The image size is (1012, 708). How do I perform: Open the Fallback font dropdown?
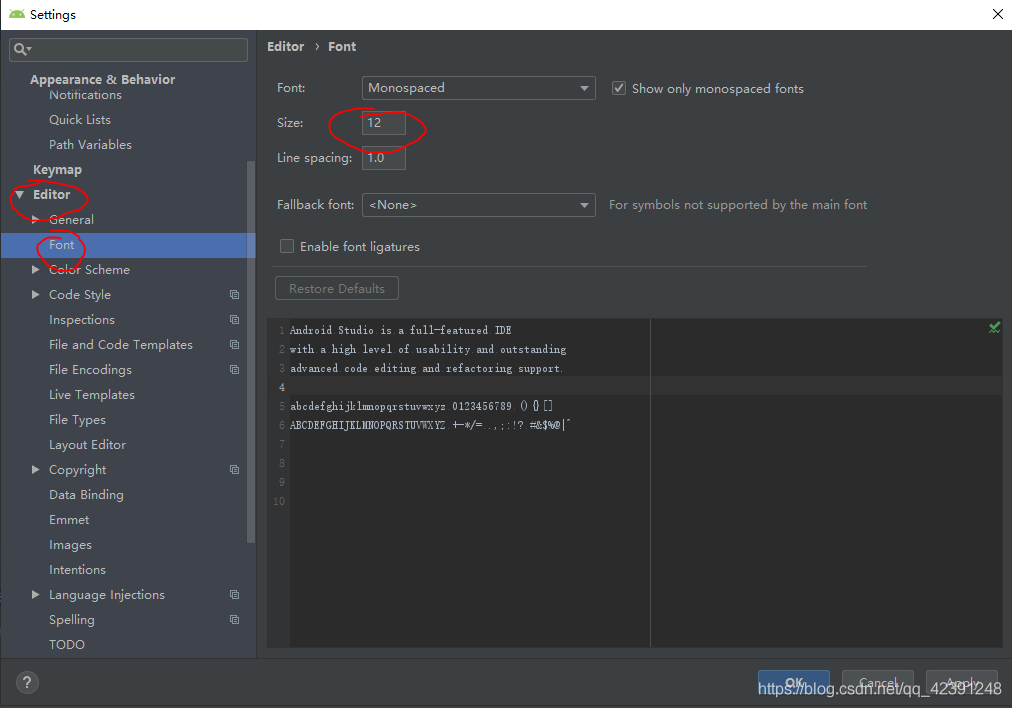(x=478, y=204)
